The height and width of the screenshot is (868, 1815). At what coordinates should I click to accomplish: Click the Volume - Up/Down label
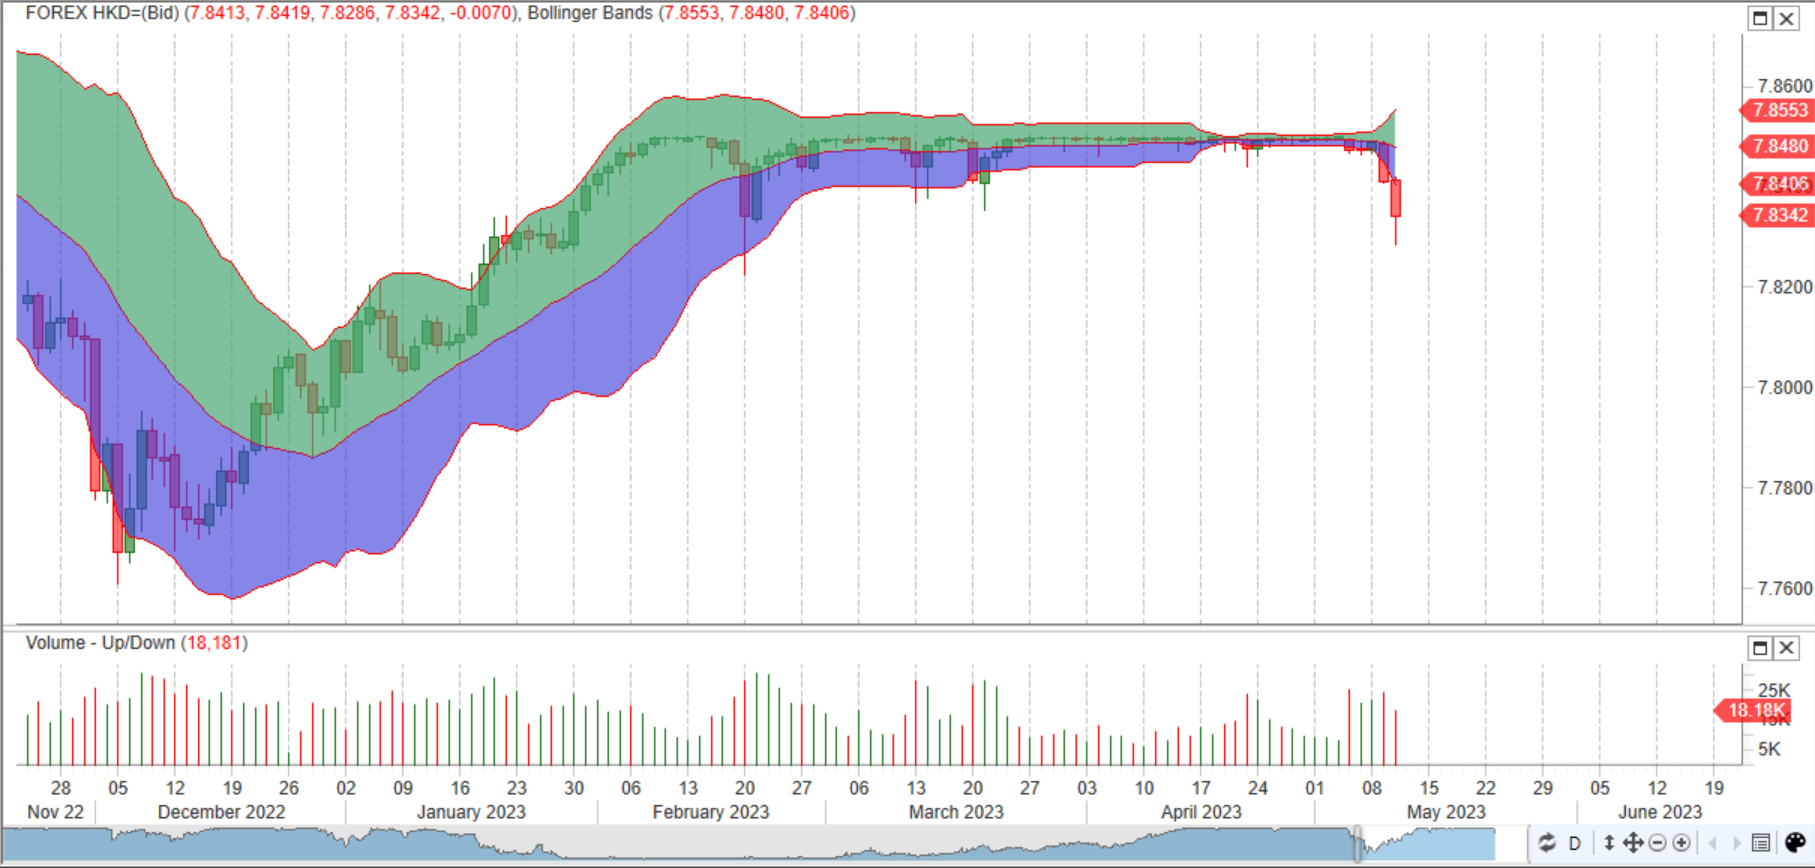100,643
